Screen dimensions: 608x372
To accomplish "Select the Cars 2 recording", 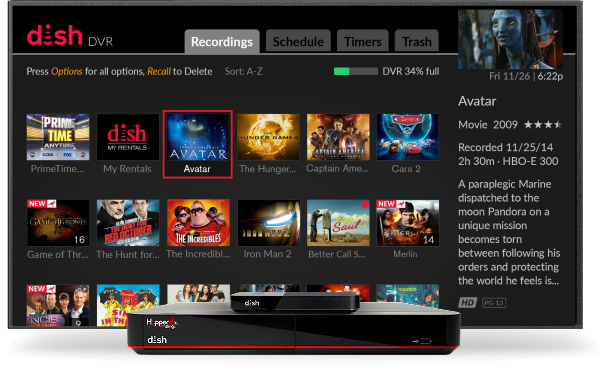I will 408,137.
